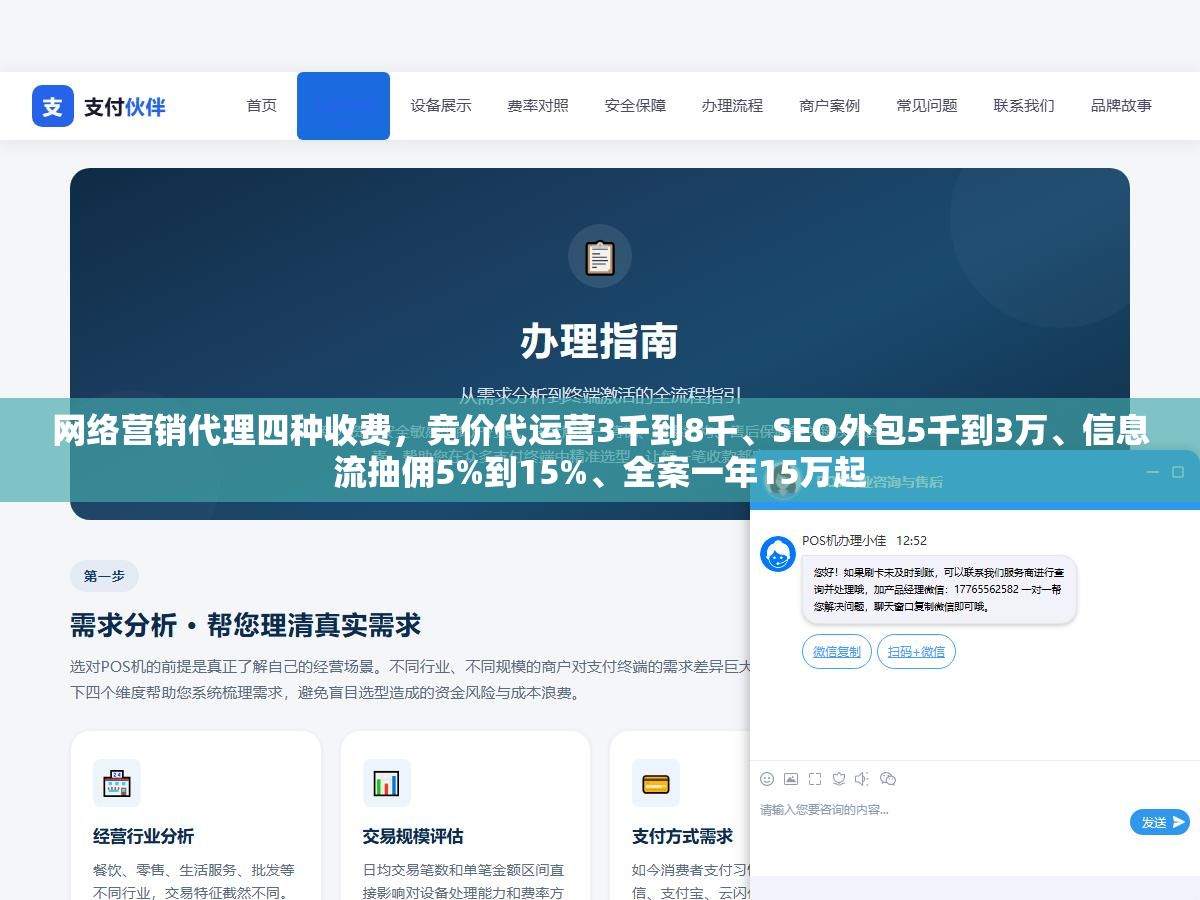Click the 发送 send button

1160,822
